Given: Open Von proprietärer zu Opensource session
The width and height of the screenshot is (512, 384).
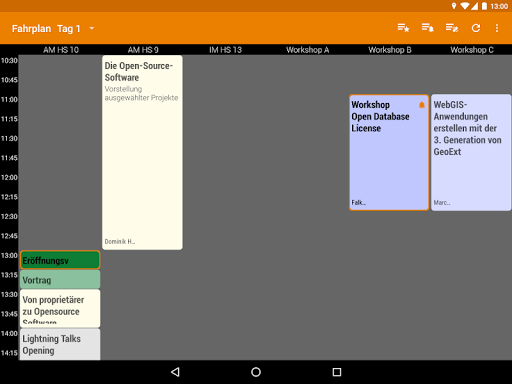Looking at the screenshot, I should [60, 308].
